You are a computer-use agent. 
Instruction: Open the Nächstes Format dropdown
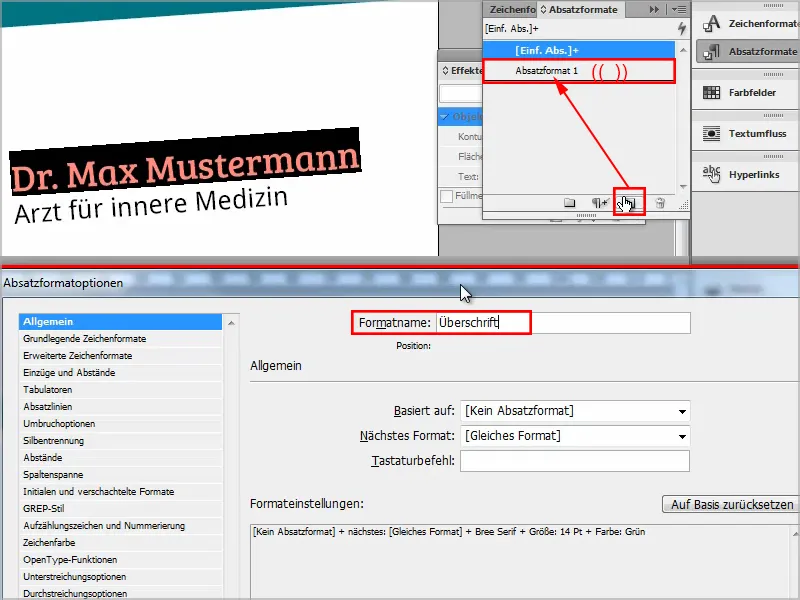pos(575,436)
